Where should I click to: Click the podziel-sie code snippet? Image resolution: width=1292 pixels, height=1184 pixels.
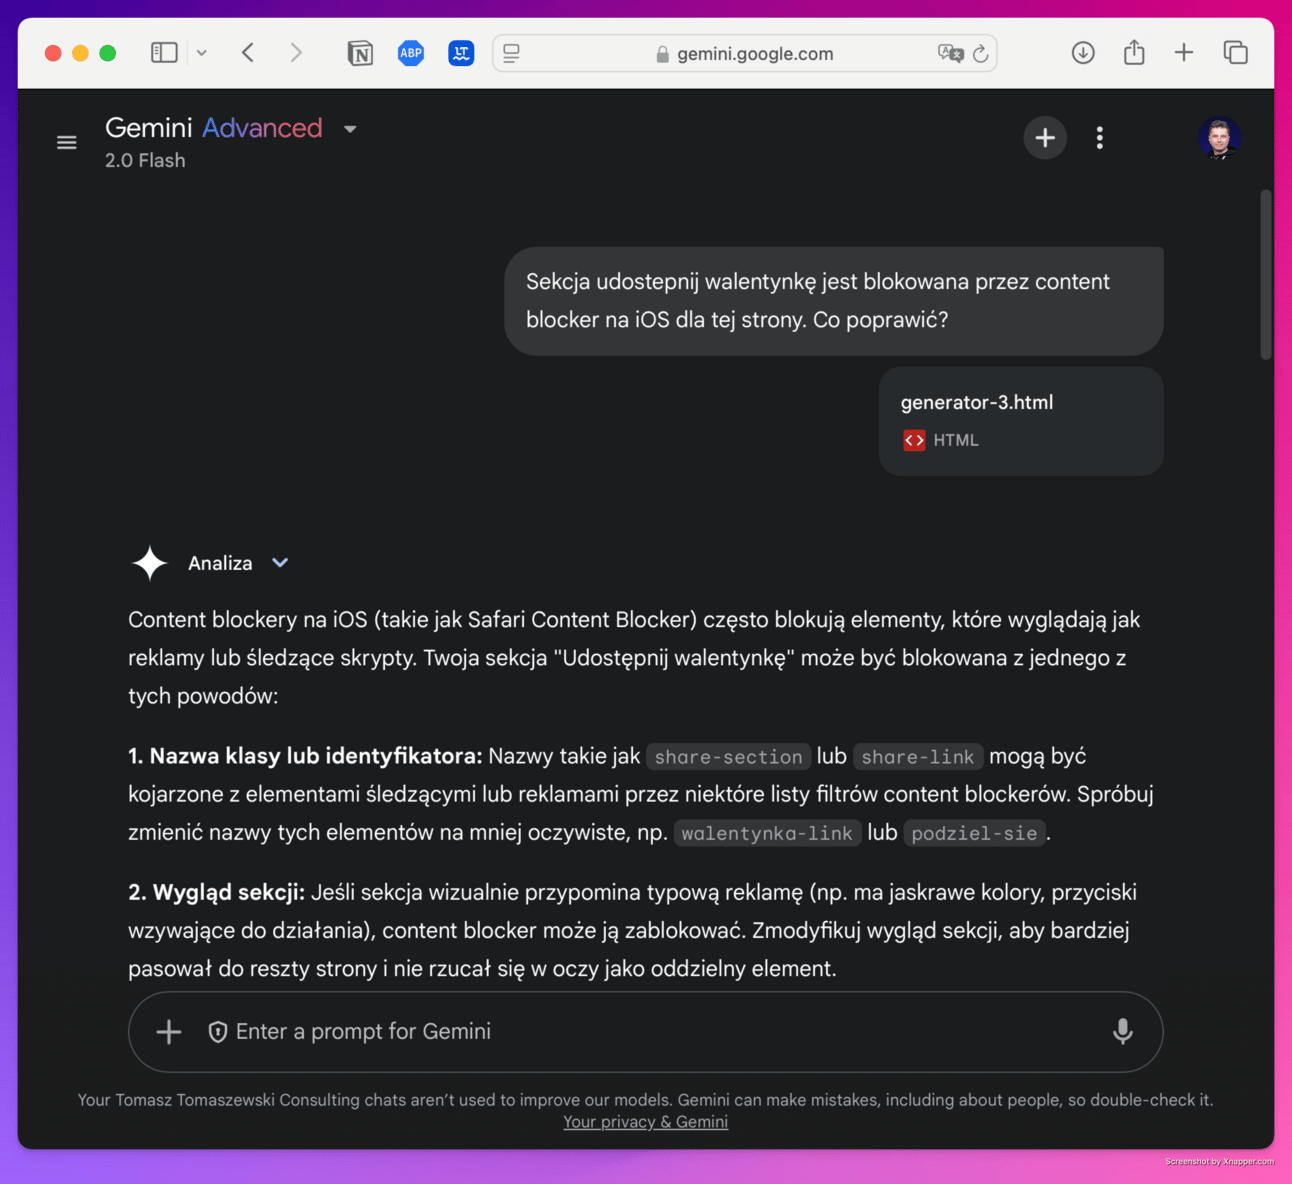(974, 833)
